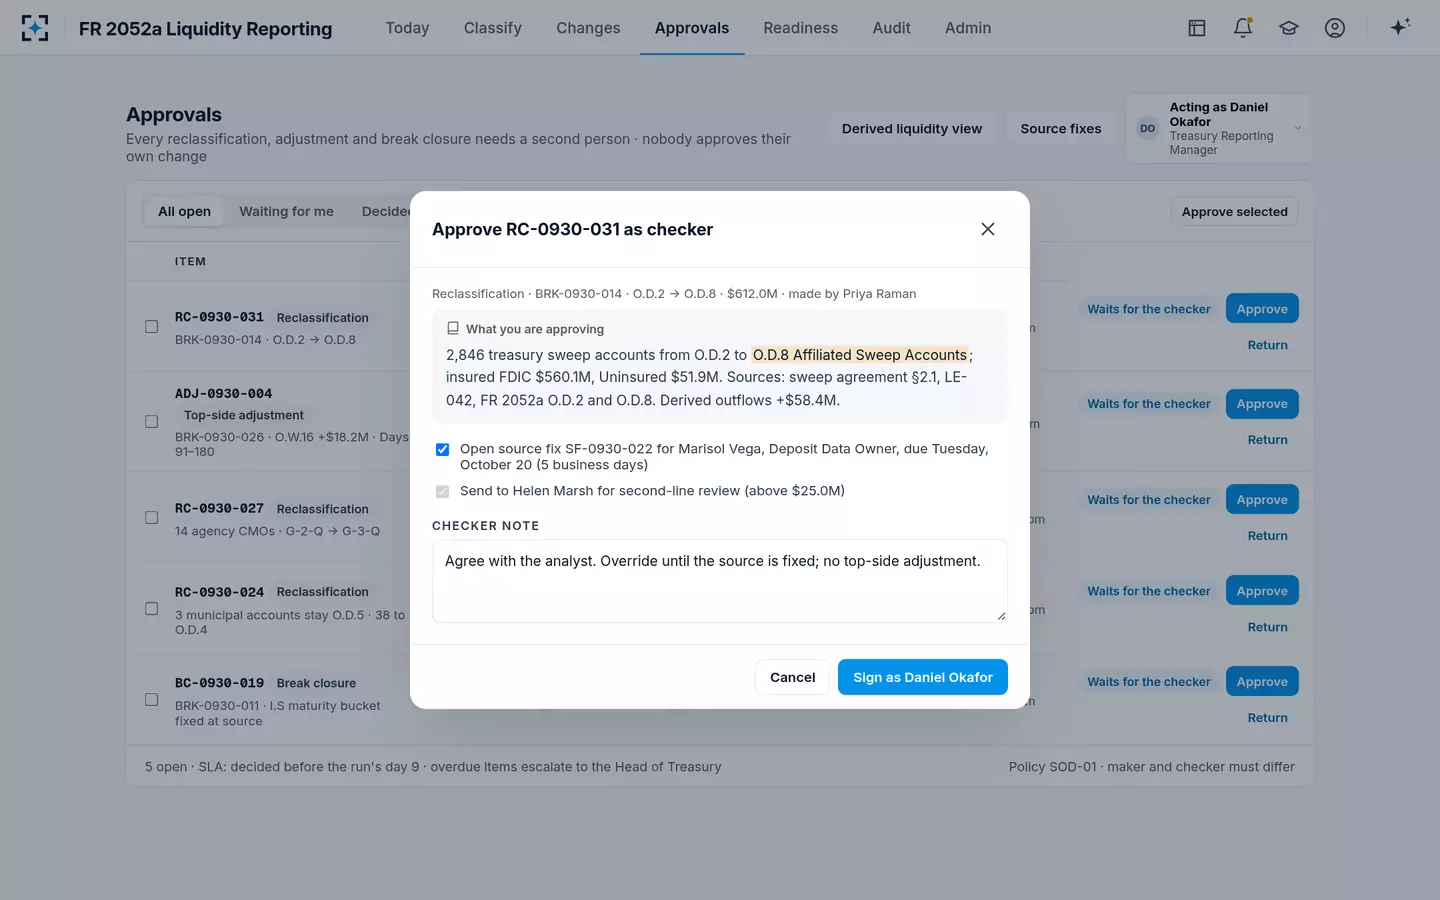Click into the Checker note text area
Screen dimensions: 1440x900
click(720, 581)
